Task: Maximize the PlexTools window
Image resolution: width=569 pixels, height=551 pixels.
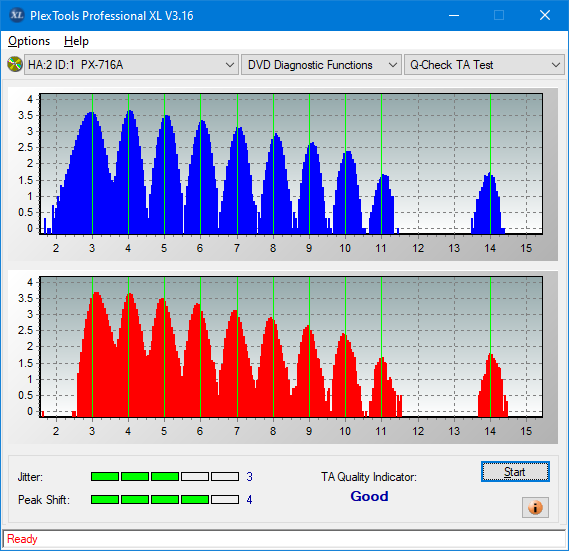Action: 499,15
